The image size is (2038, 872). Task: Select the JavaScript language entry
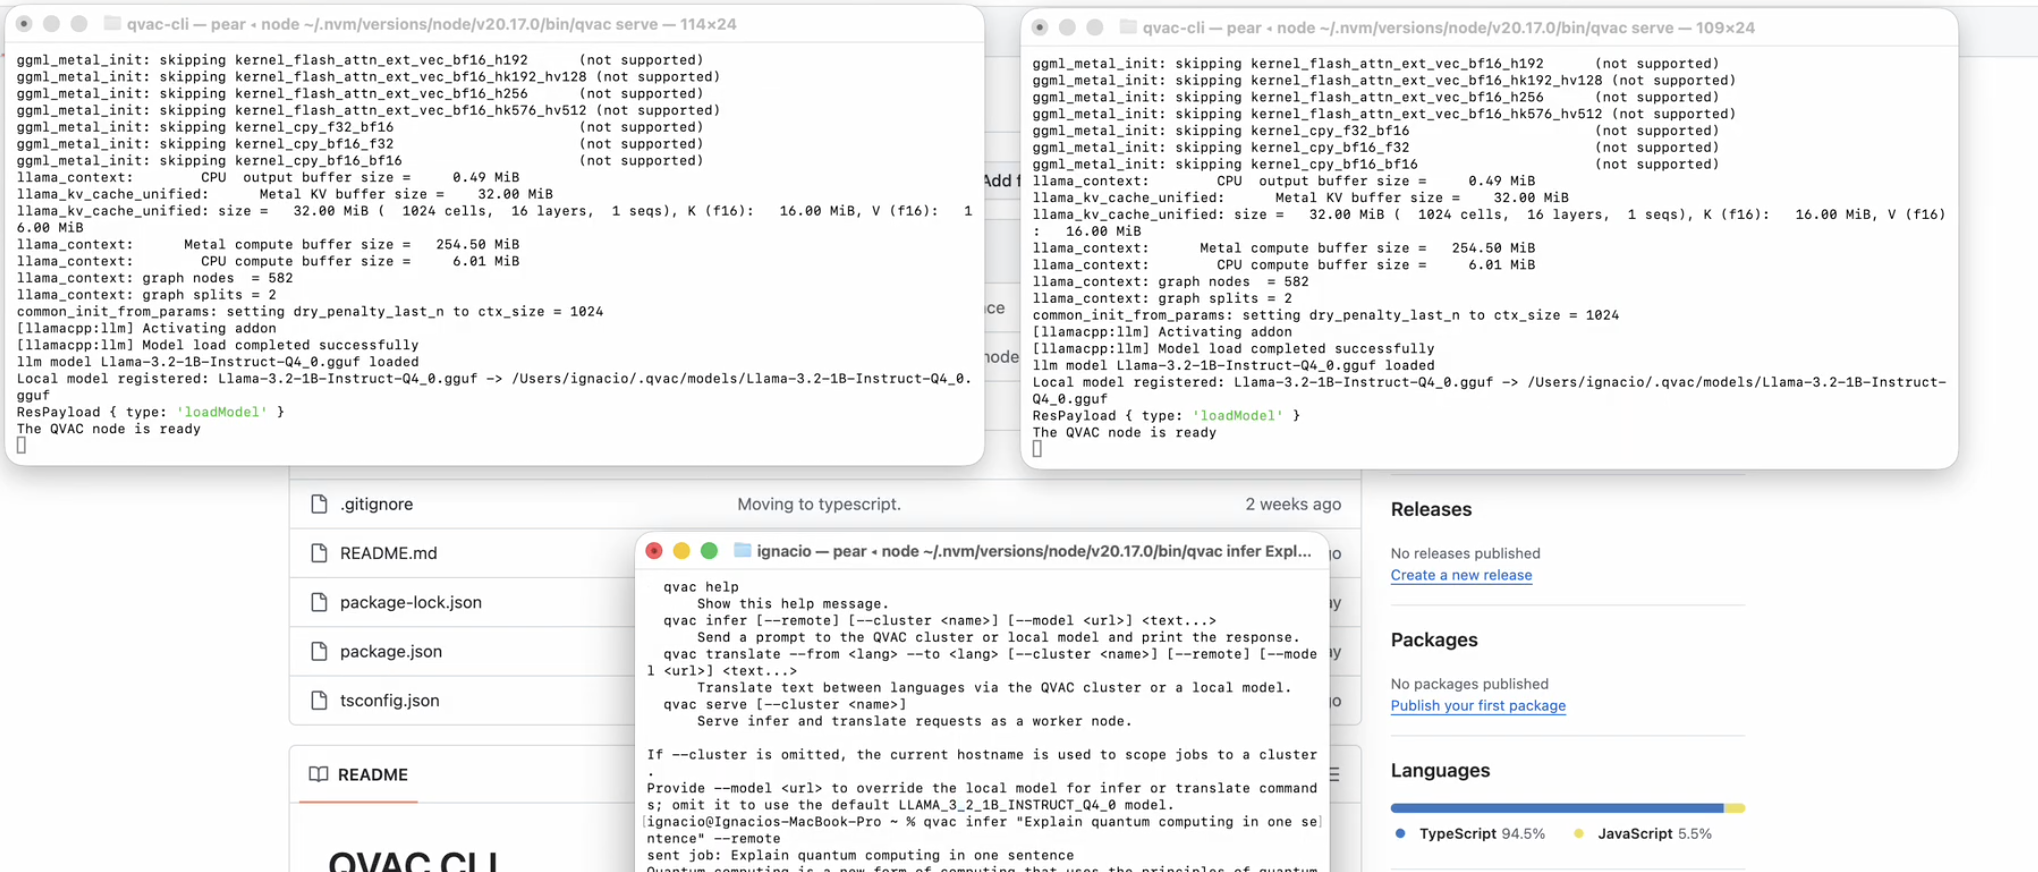[1634, 833]
